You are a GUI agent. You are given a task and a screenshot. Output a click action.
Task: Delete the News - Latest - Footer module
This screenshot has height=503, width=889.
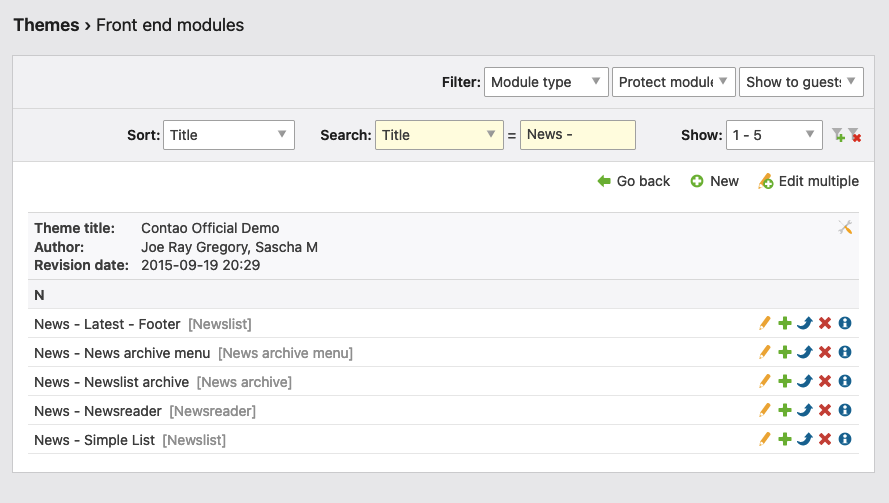(x=825, y=323)
